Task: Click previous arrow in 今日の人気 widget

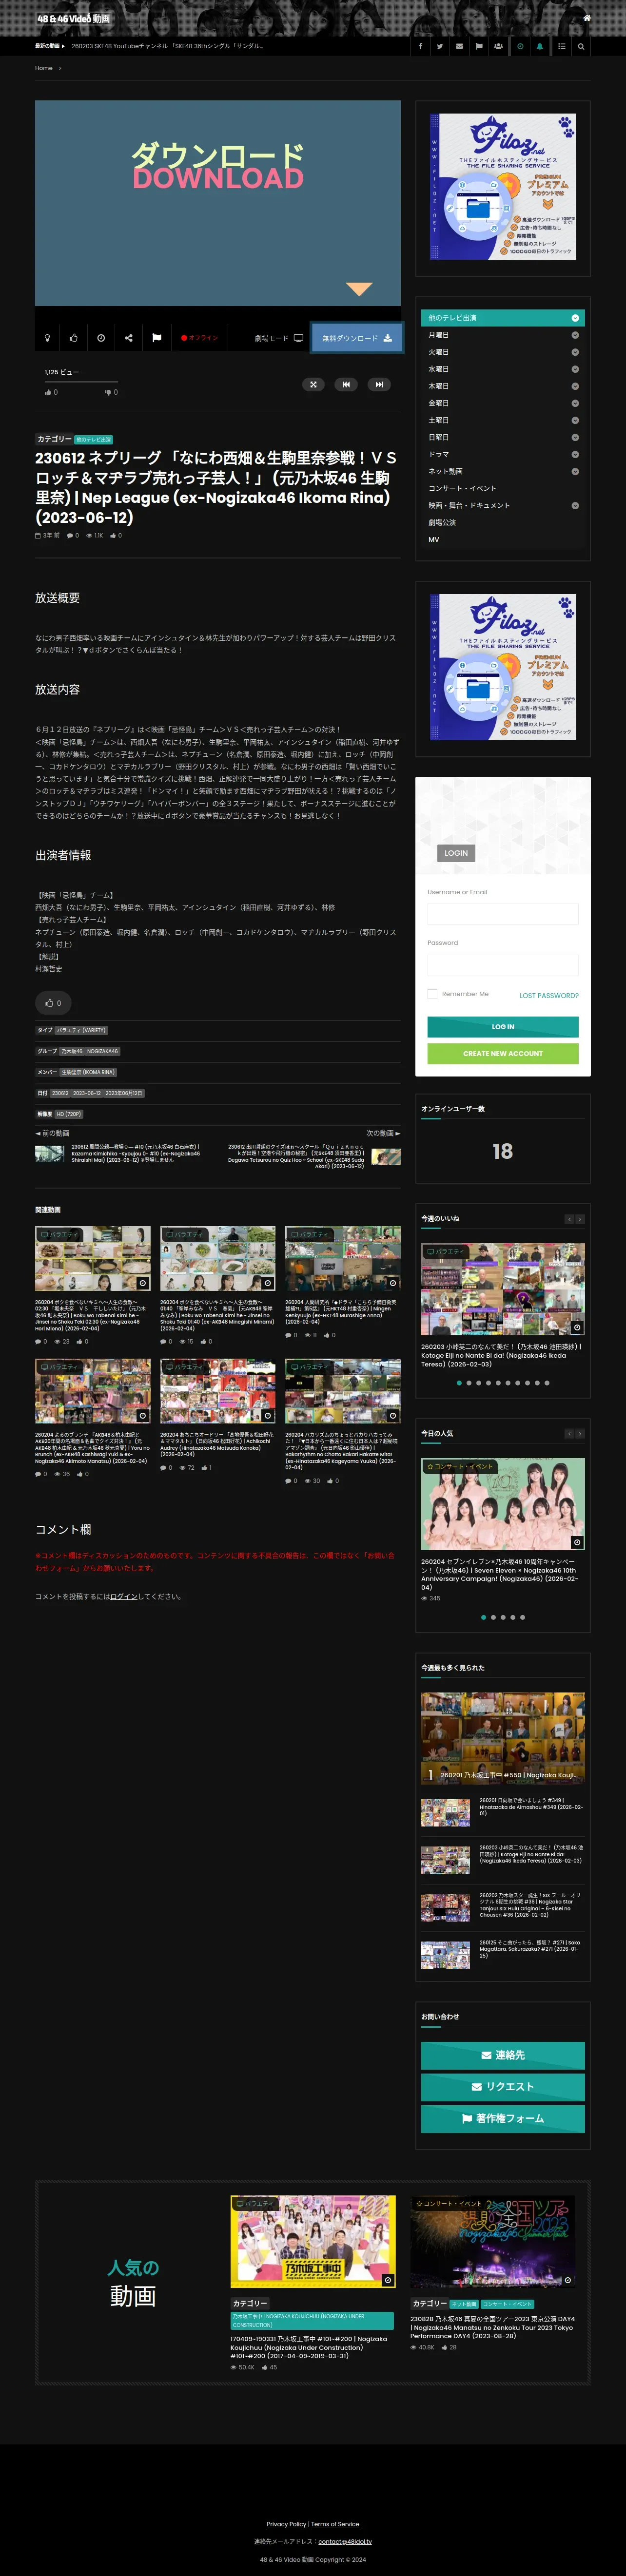Action: [569, 1433]
